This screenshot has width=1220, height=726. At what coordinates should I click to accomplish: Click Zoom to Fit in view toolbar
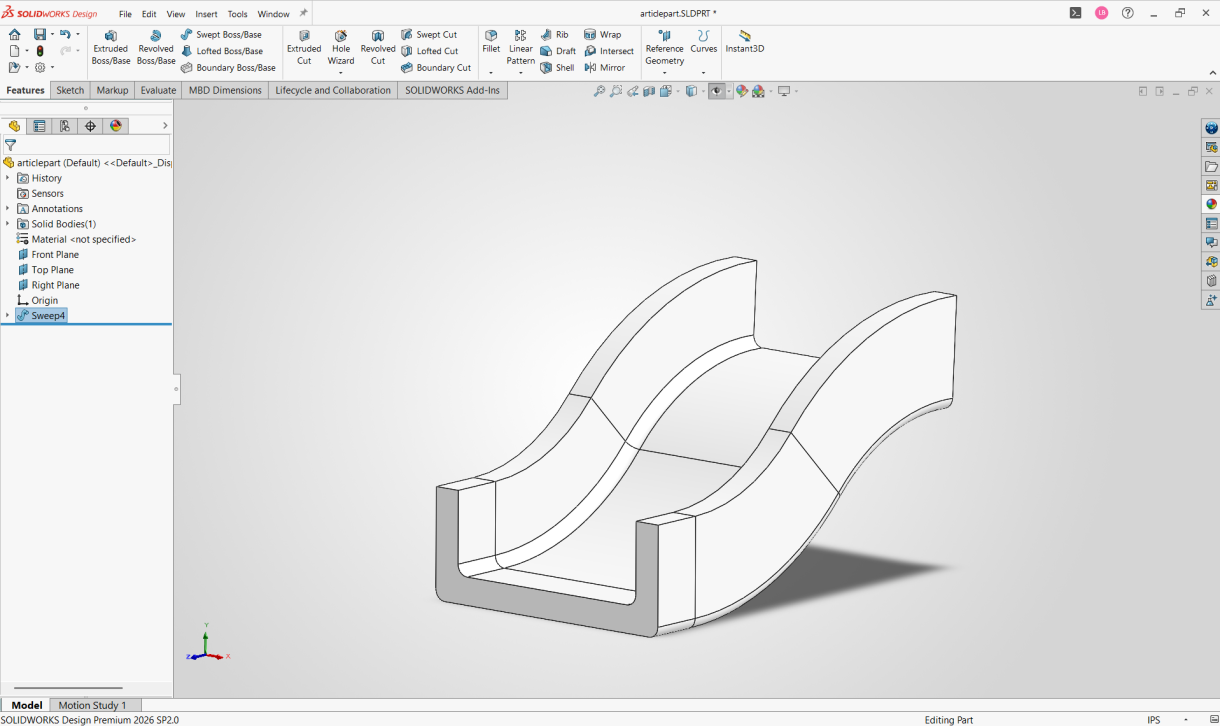click(x=599, y=91)
